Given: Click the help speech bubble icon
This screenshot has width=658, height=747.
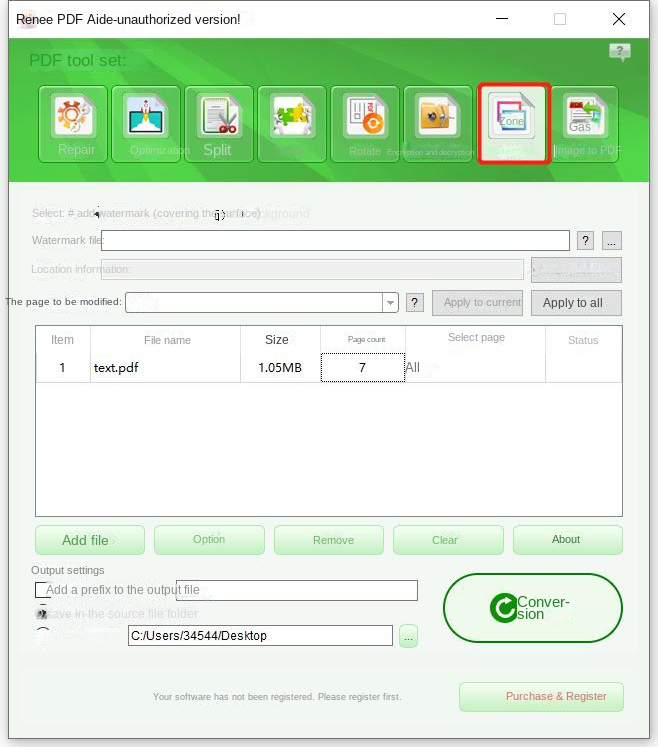Looking at the screenshot, I should tap(620, 52).
